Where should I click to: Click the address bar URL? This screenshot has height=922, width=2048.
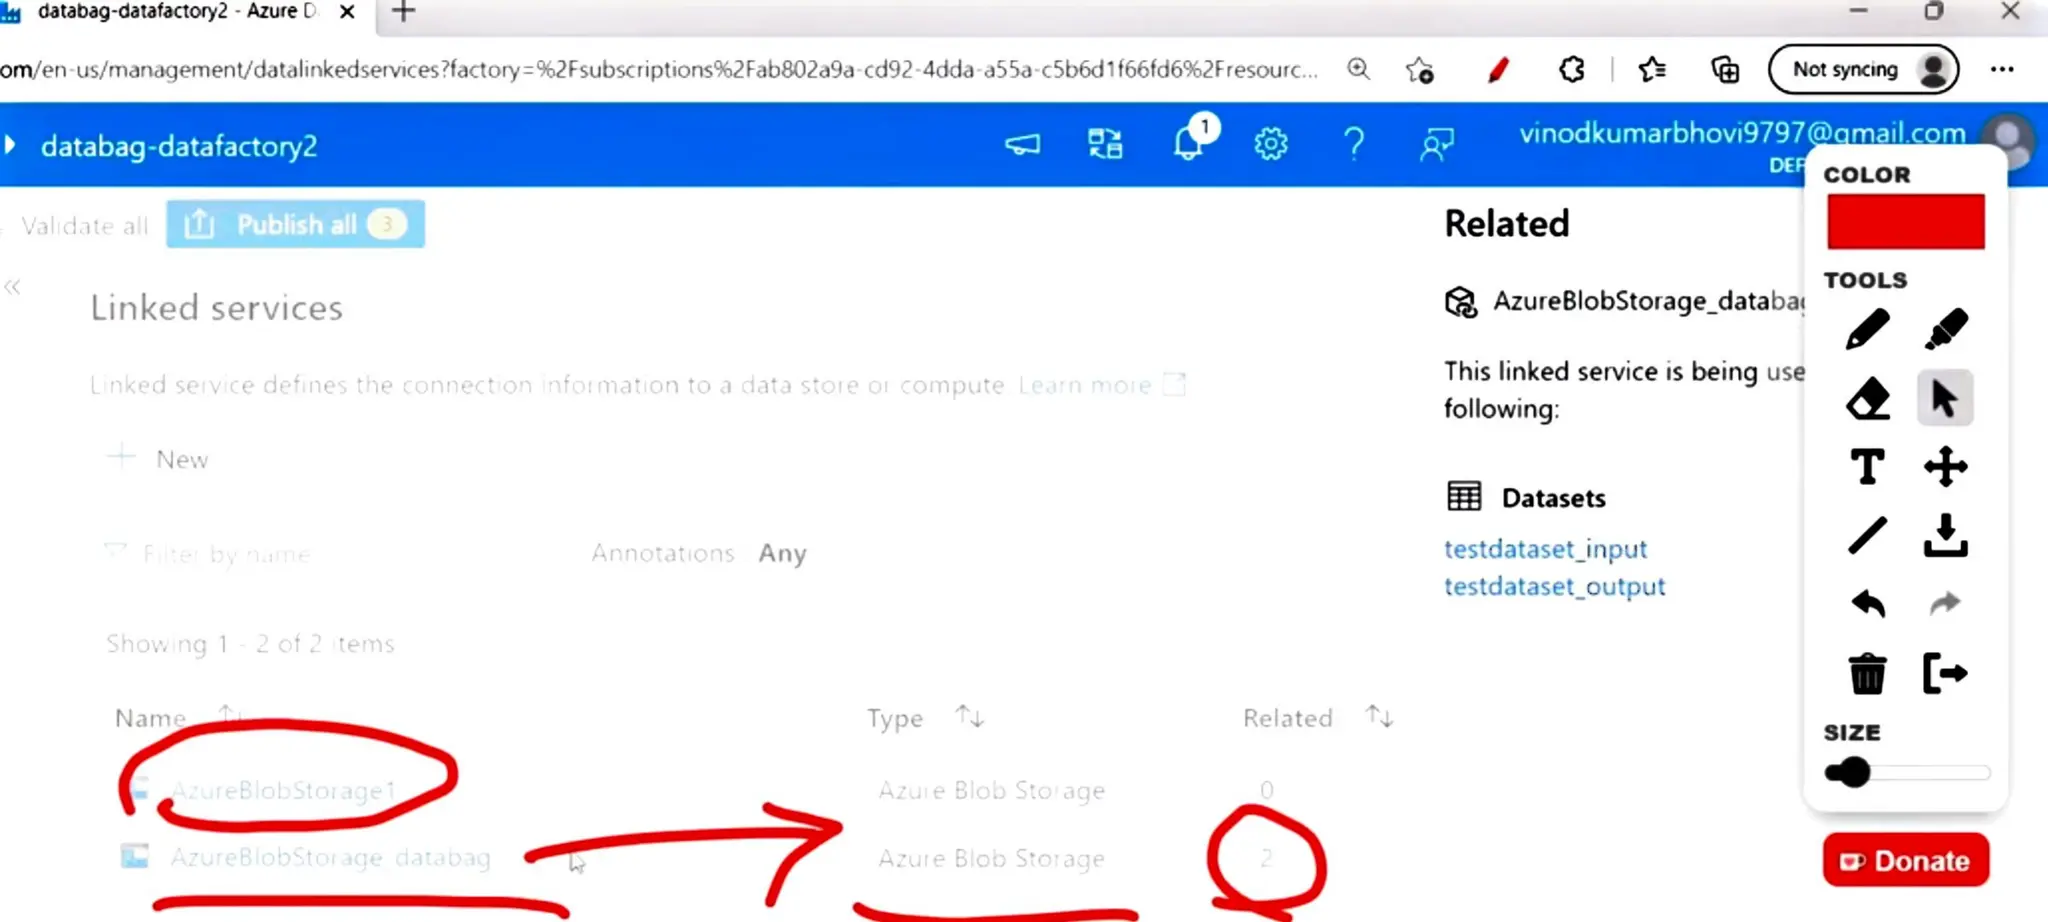click(658, 70)
